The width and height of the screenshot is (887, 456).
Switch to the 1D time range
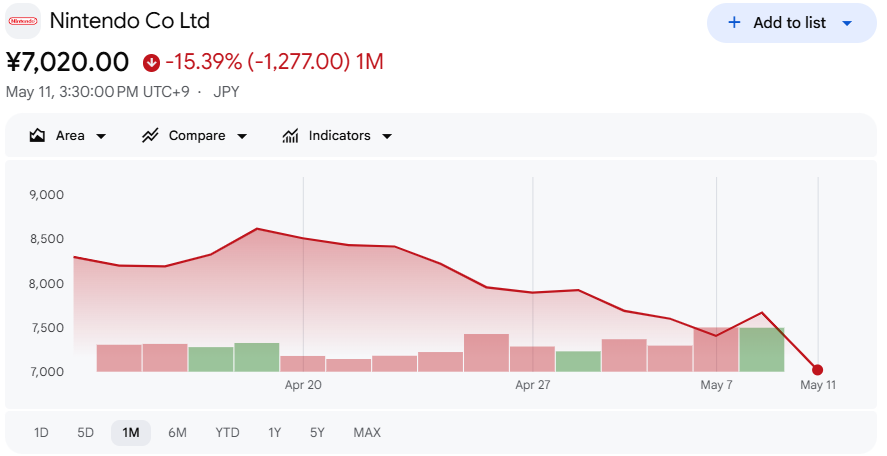[x=41, y=433]
